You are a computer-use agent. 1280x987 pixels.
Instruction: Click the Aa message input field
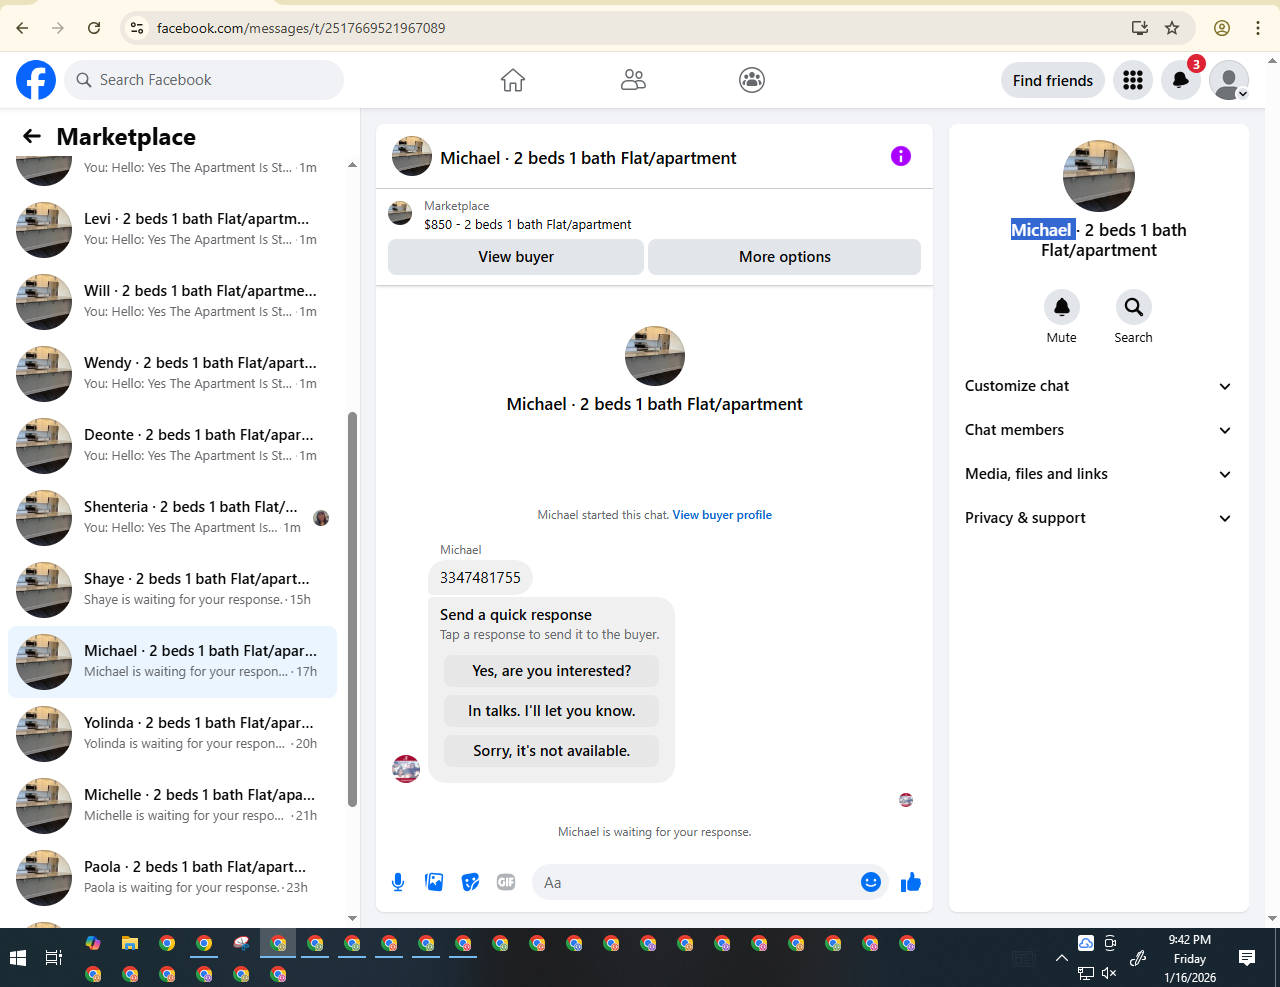[695, 882]
